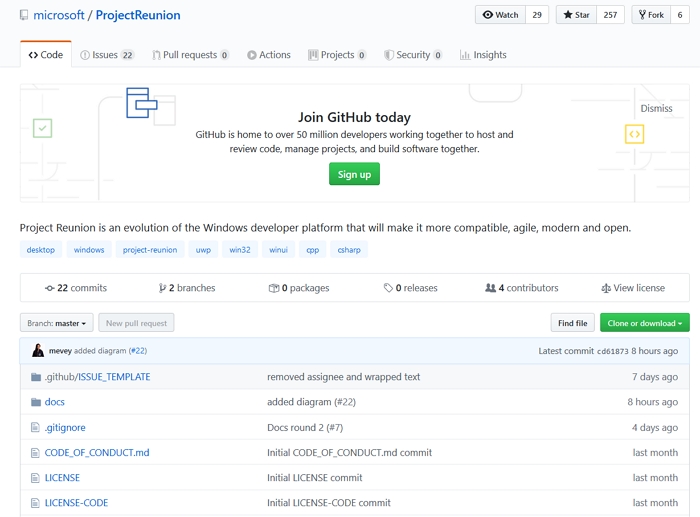Click the folder icon next to docs

[x=36, y=402]
